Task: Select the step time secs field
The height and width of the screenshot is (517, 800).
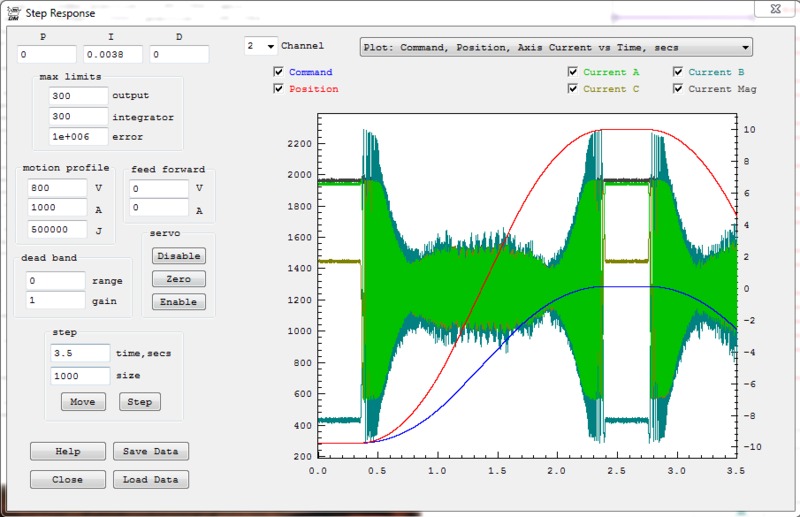Action: (x=80, y=354)
